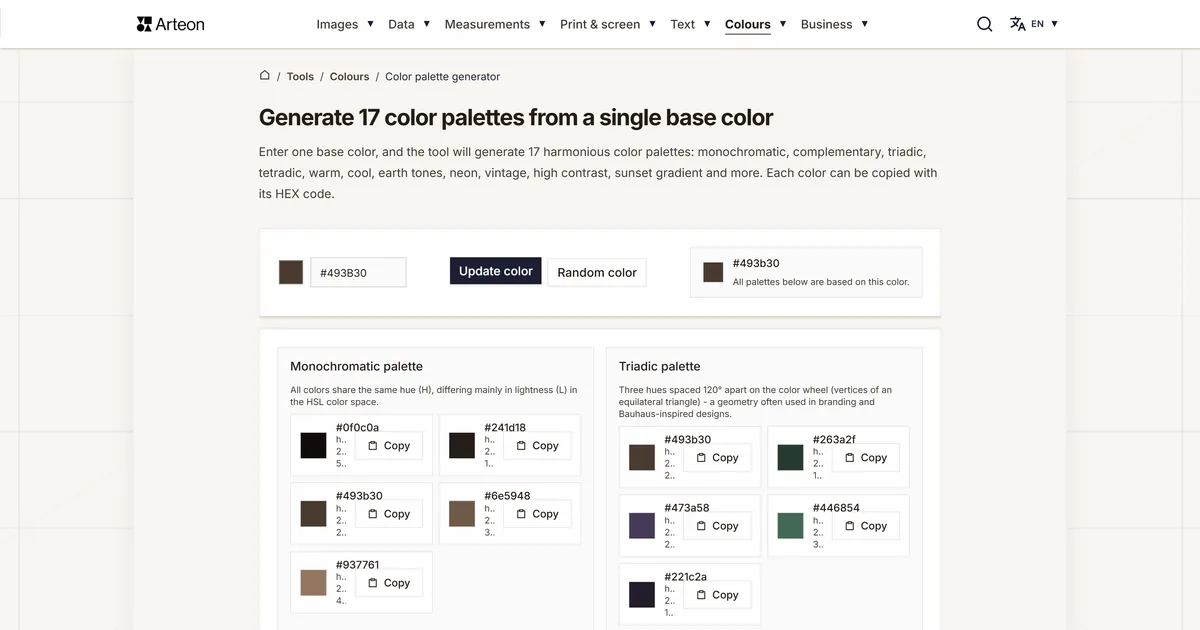Open the Arteon logo home link

tap(170, 24)
